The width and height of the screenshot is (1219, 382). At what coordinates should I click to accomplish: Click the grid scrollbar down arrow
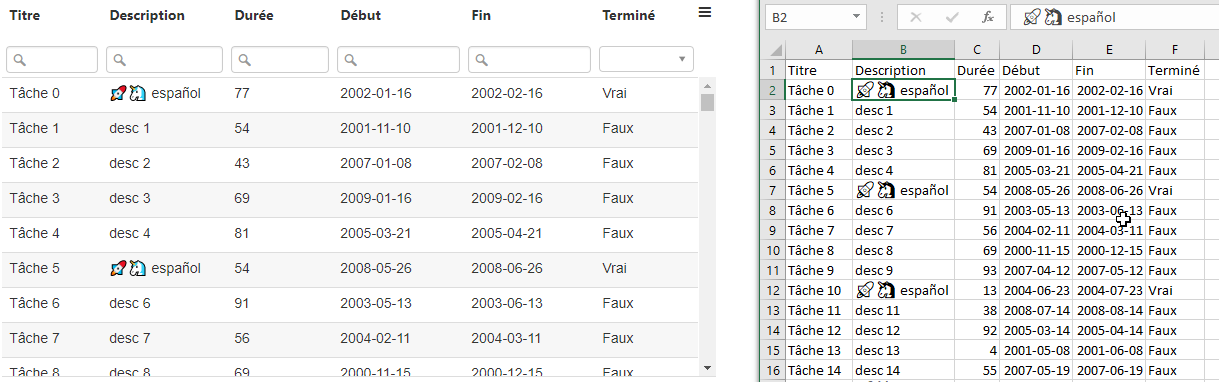pyautogui.click(x=707, y=368)
